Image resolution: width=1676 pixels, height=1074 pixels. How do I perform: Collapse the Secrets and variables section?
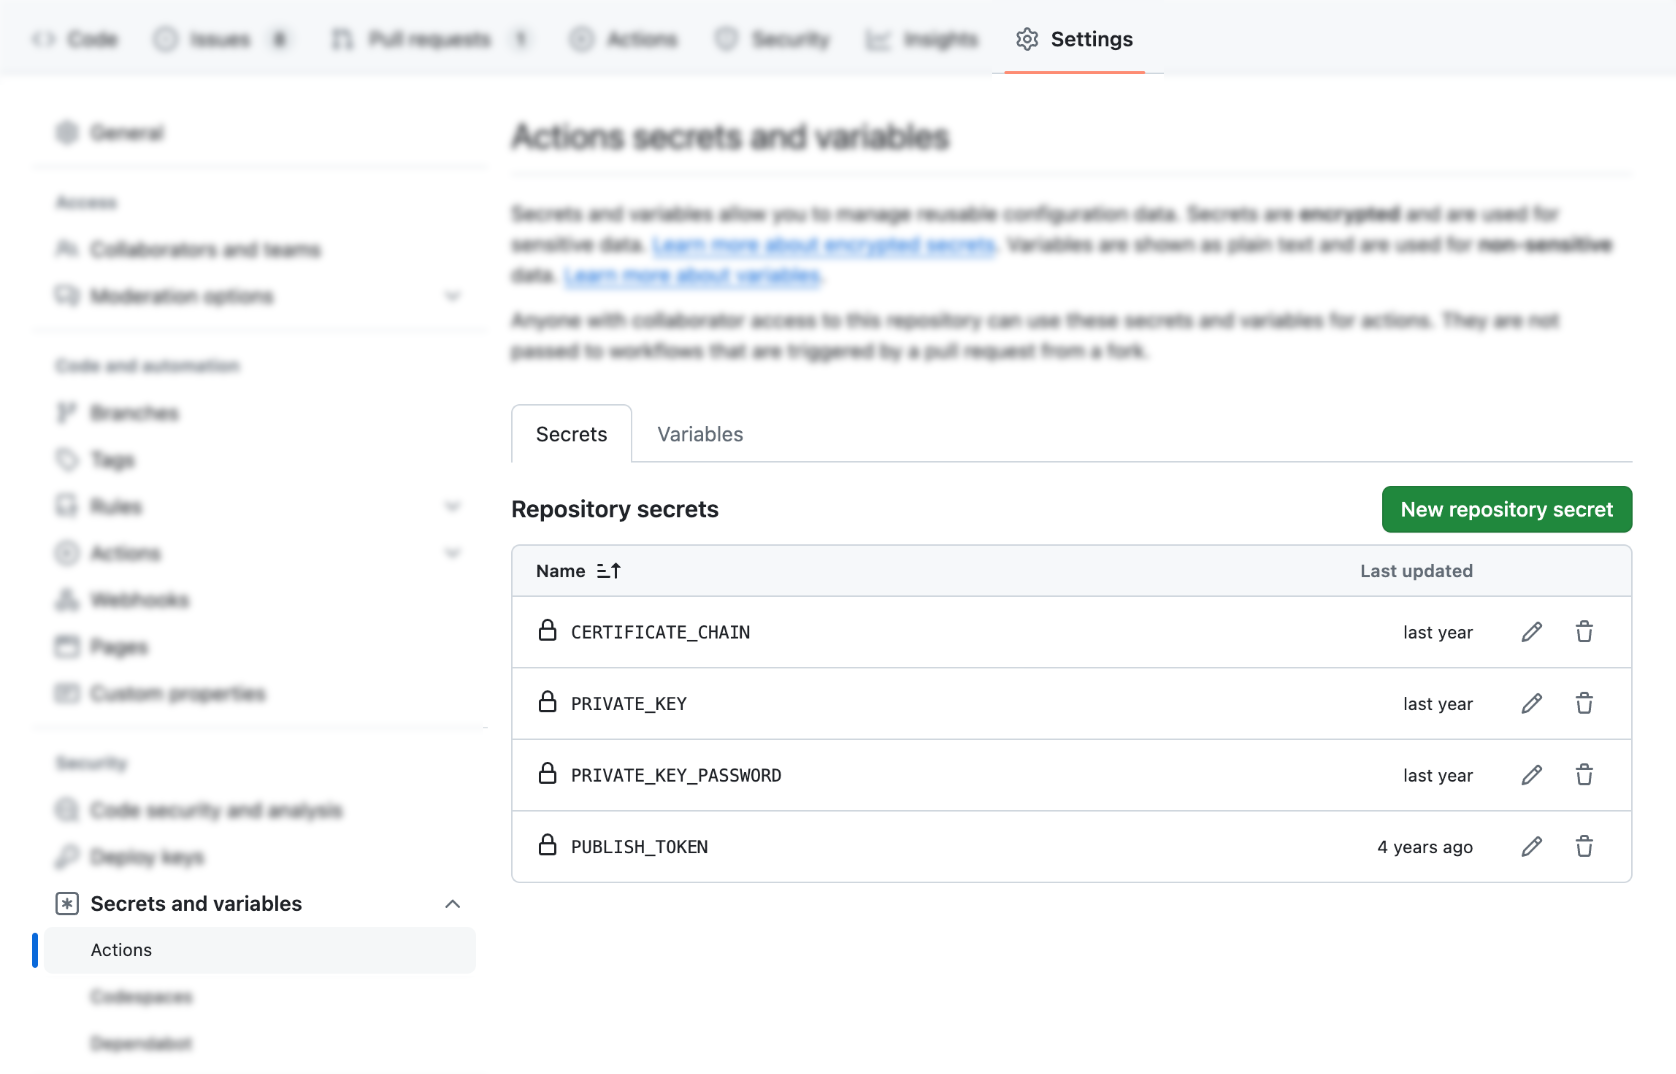[452, 904]
